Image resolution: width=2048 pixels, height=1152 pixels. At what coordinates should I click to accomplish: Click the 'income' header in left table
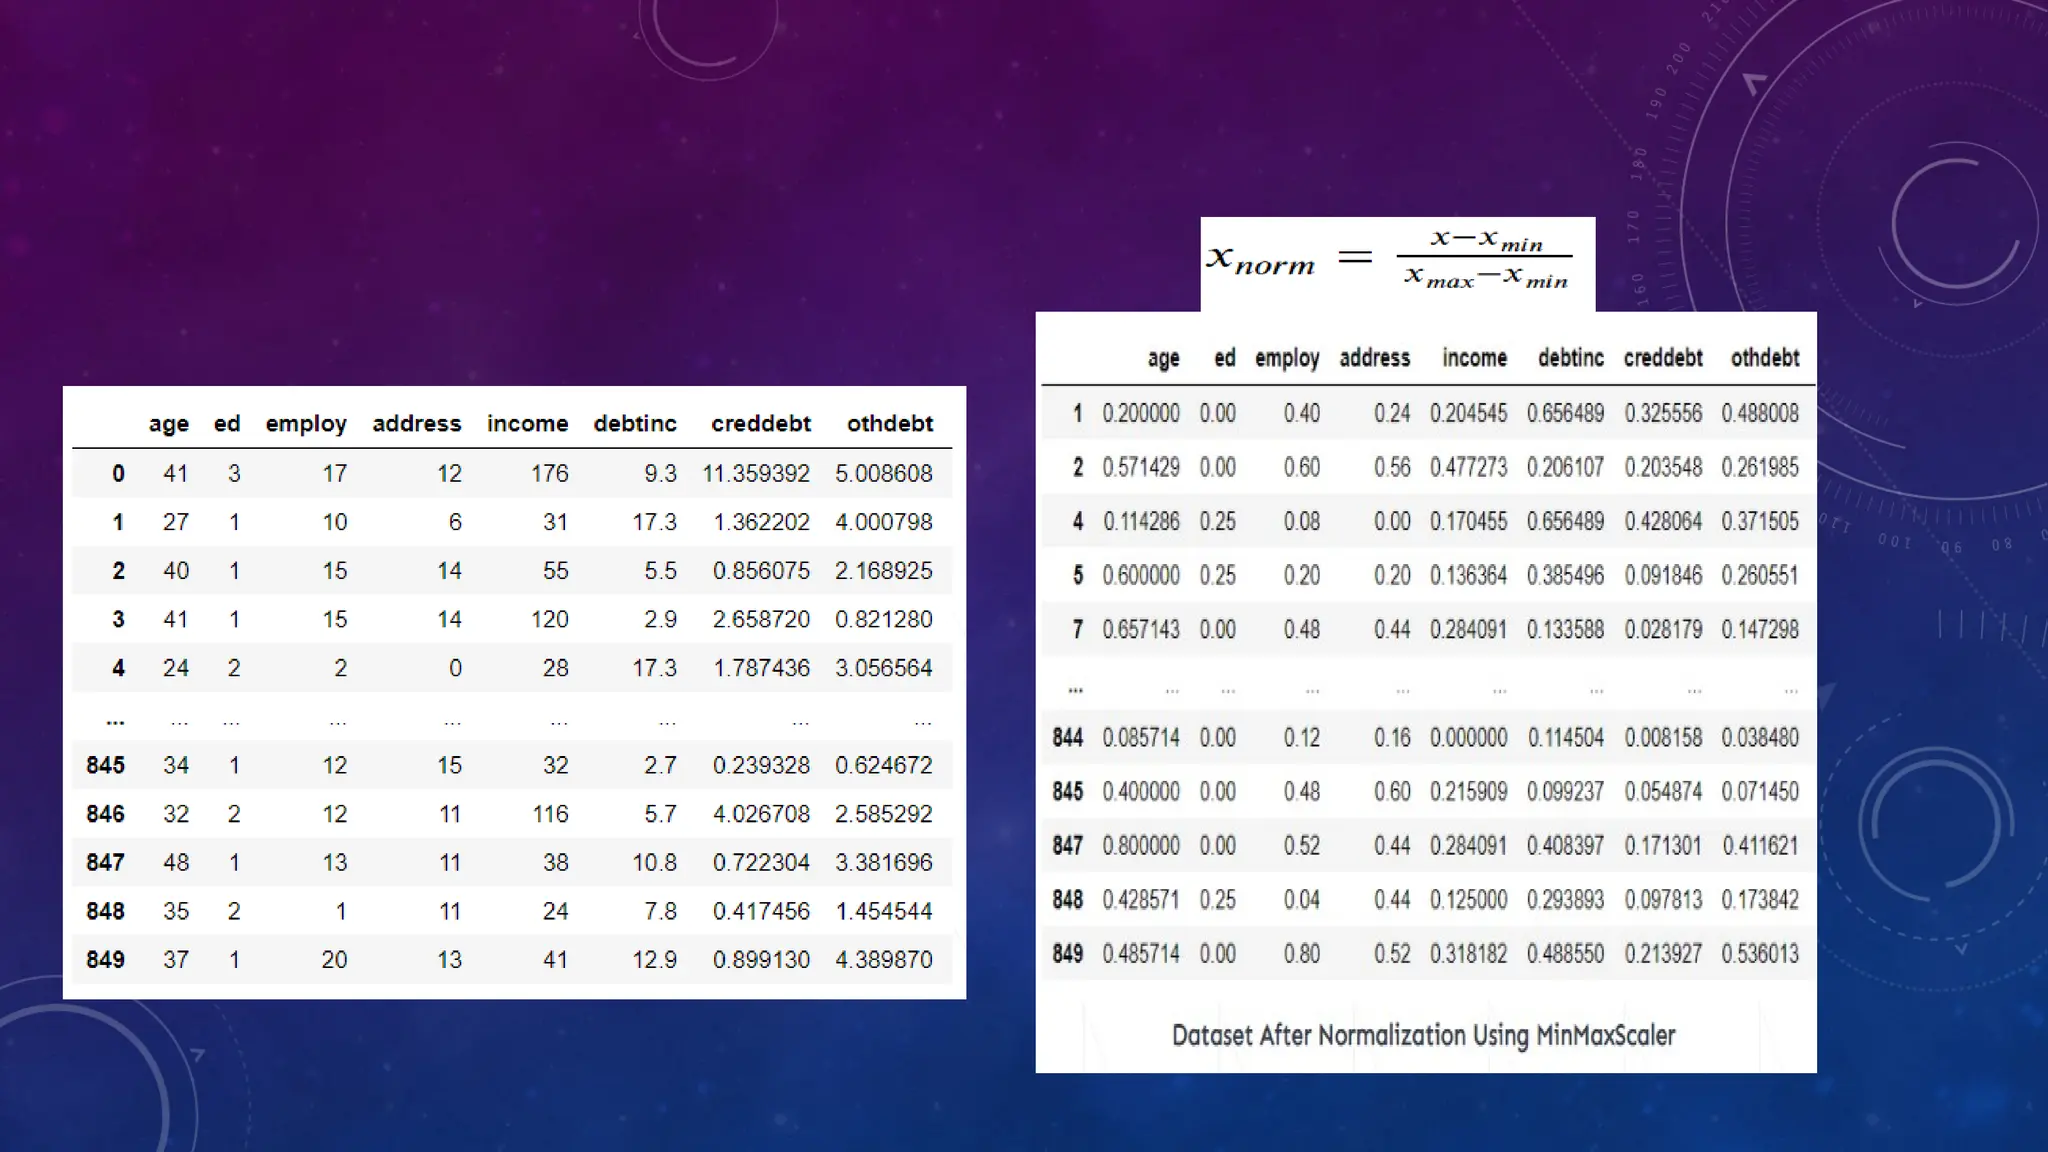527,424
